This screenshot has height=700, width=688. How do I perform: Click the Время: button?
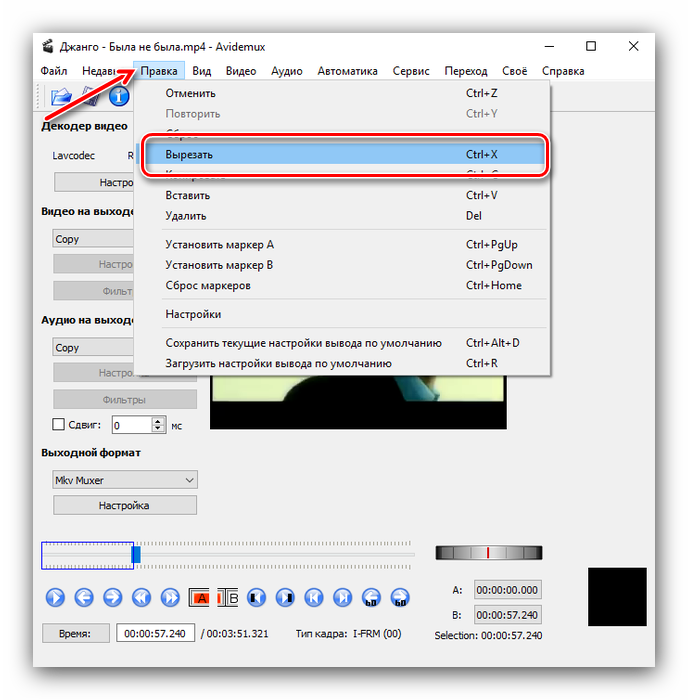point(75,633)
